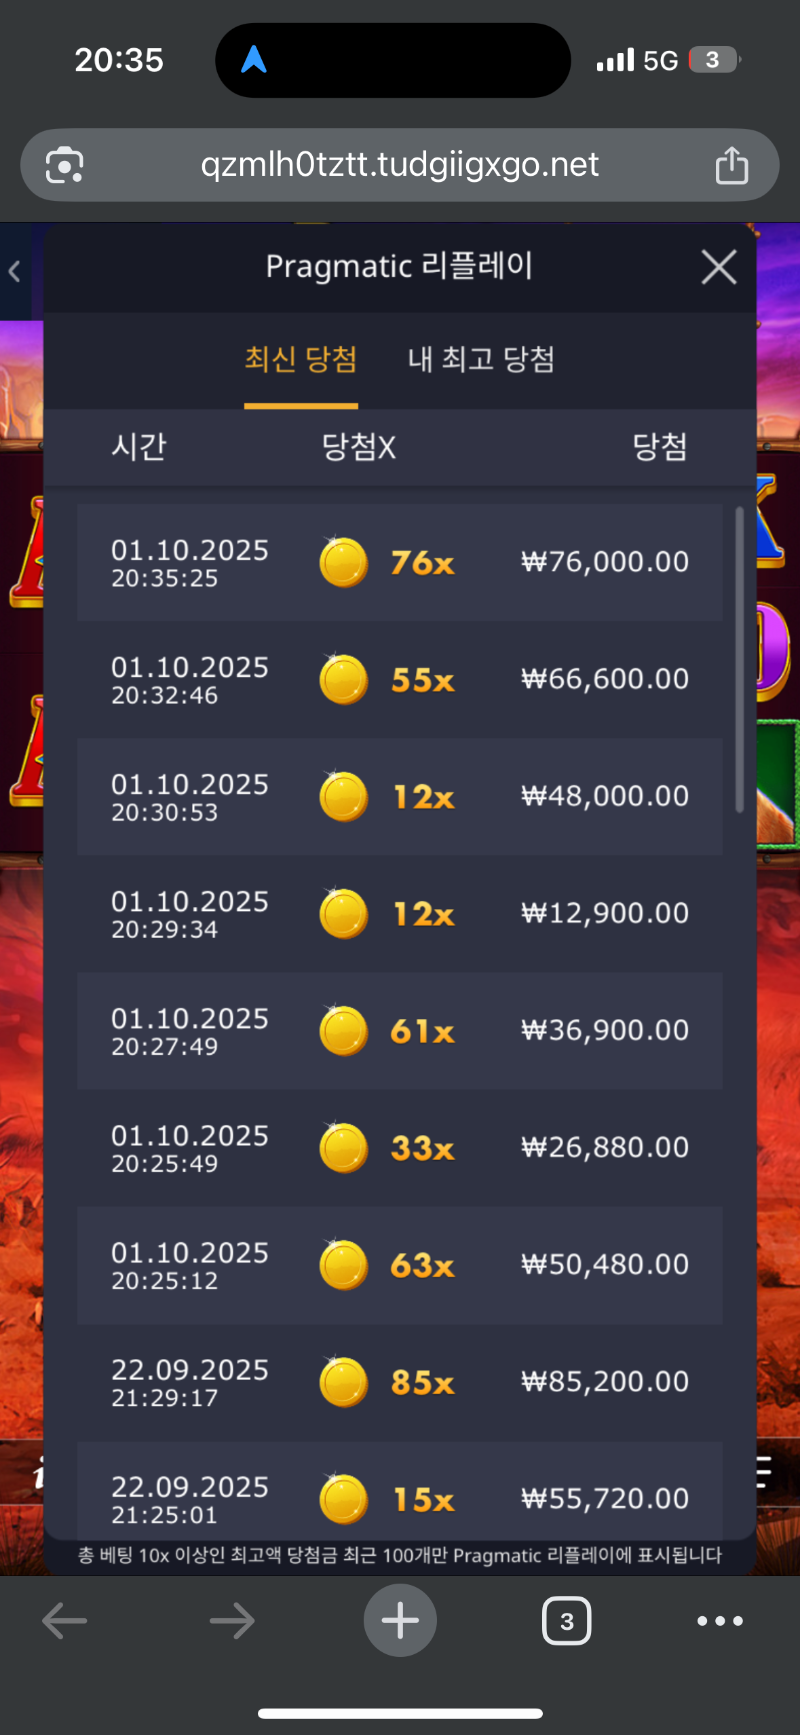Tap the 시간 column header

pyautogui.click(x=139, y=446)
